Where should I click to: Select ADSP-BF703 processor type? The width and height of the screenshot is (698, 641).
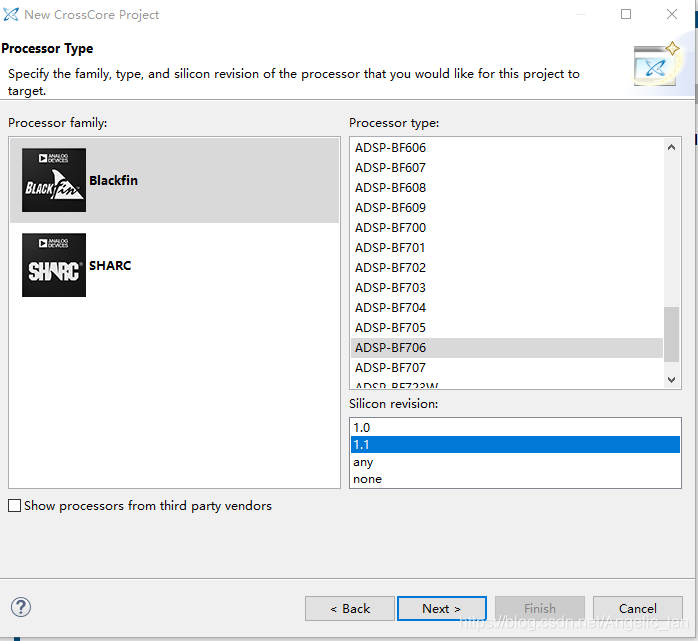pos(507,288)
